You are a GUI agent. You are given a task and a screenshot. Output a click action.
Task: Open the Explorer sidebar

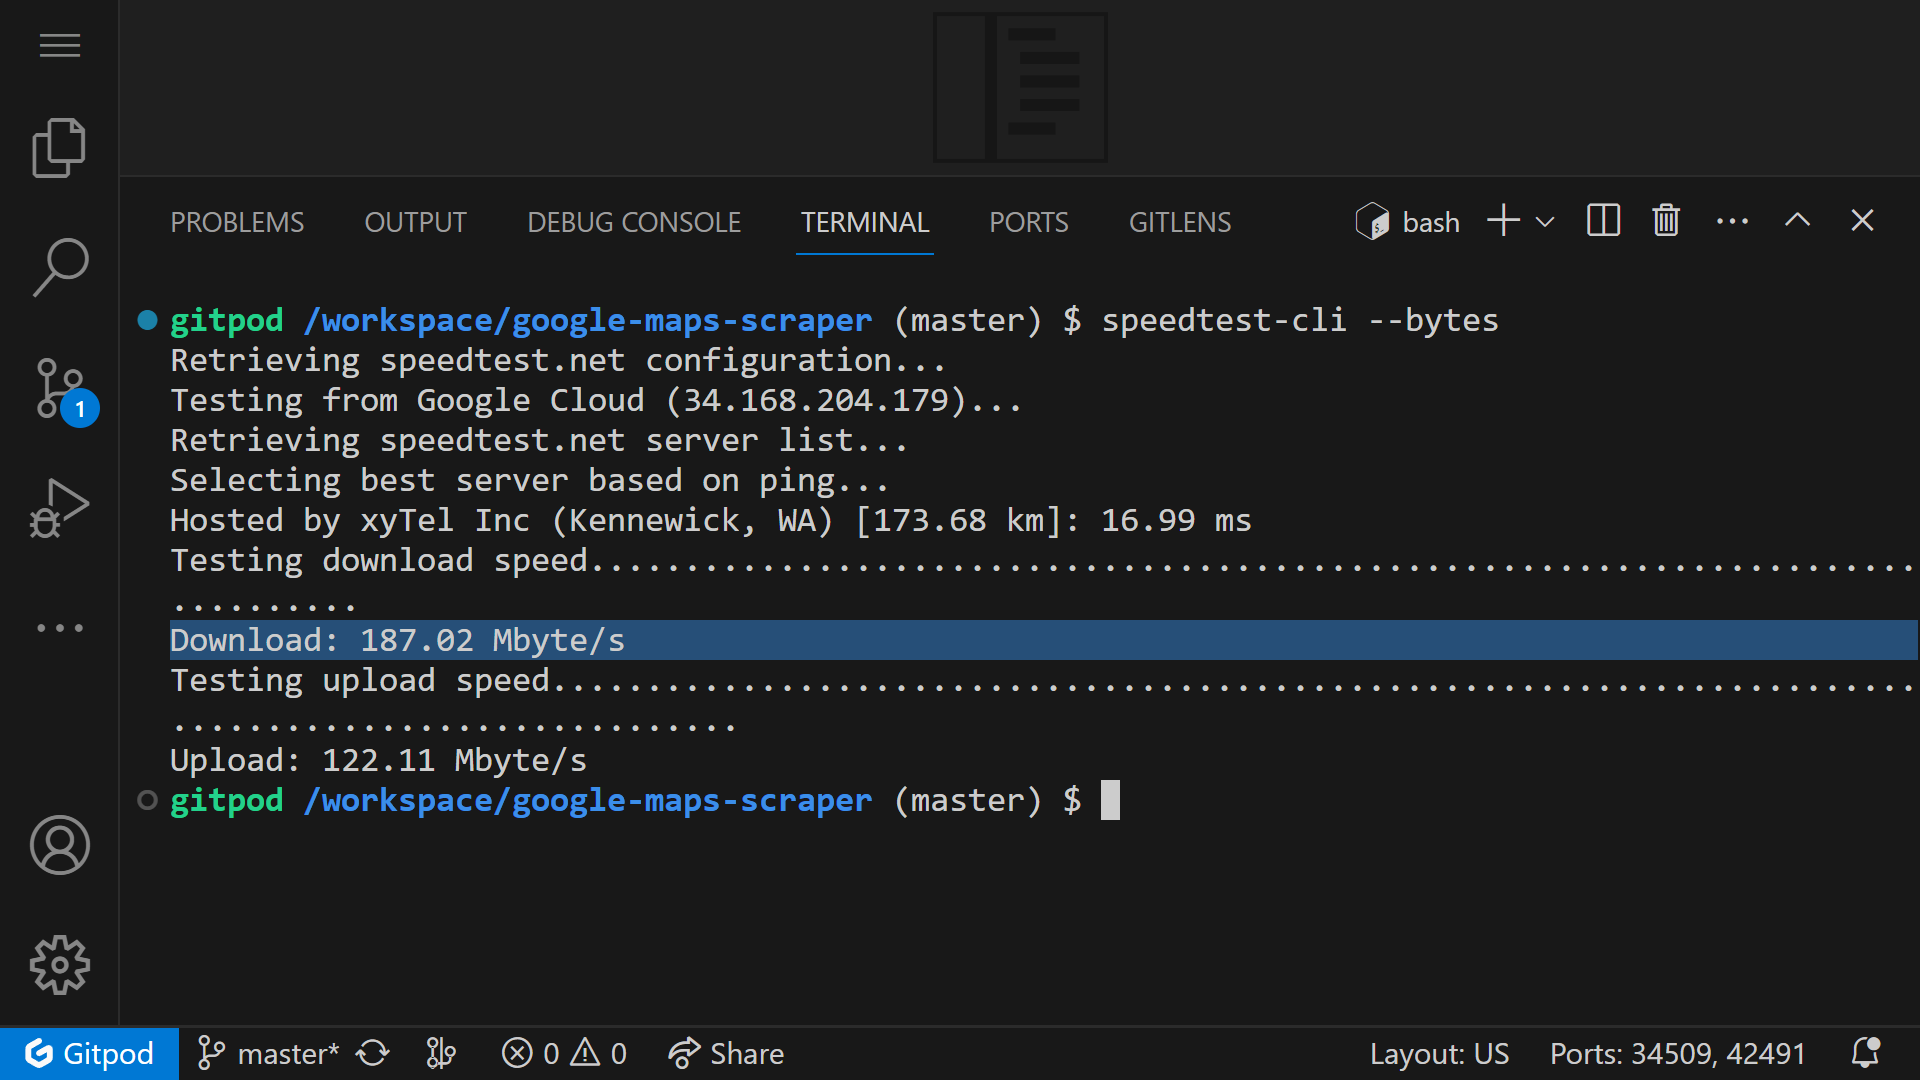[x=59, y=147]
